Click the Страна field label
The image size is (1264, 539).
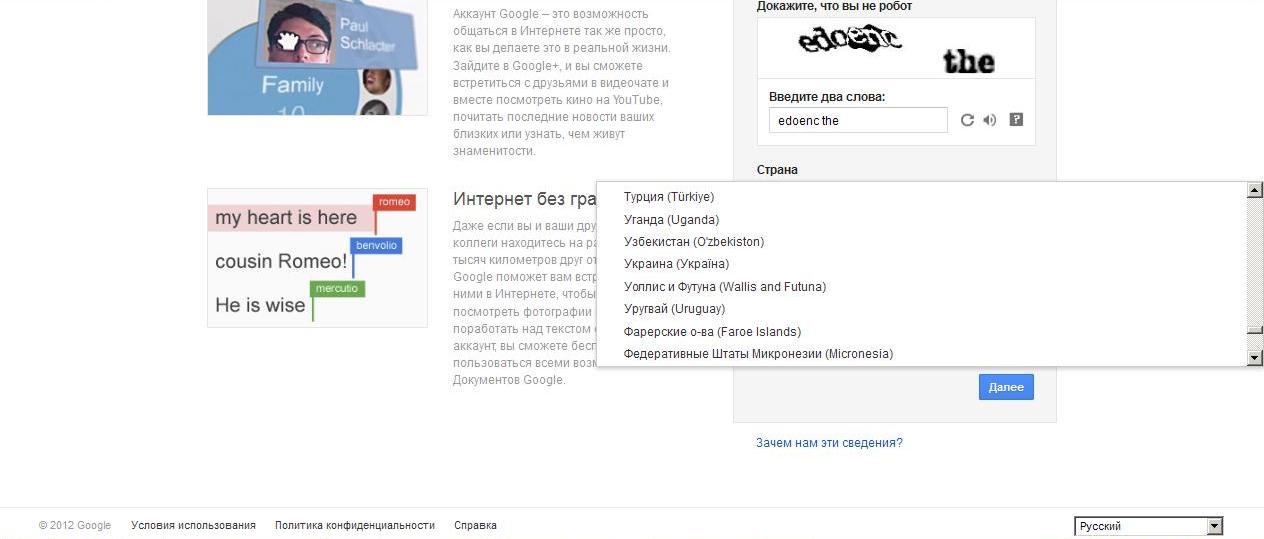(x=777, y=170)
